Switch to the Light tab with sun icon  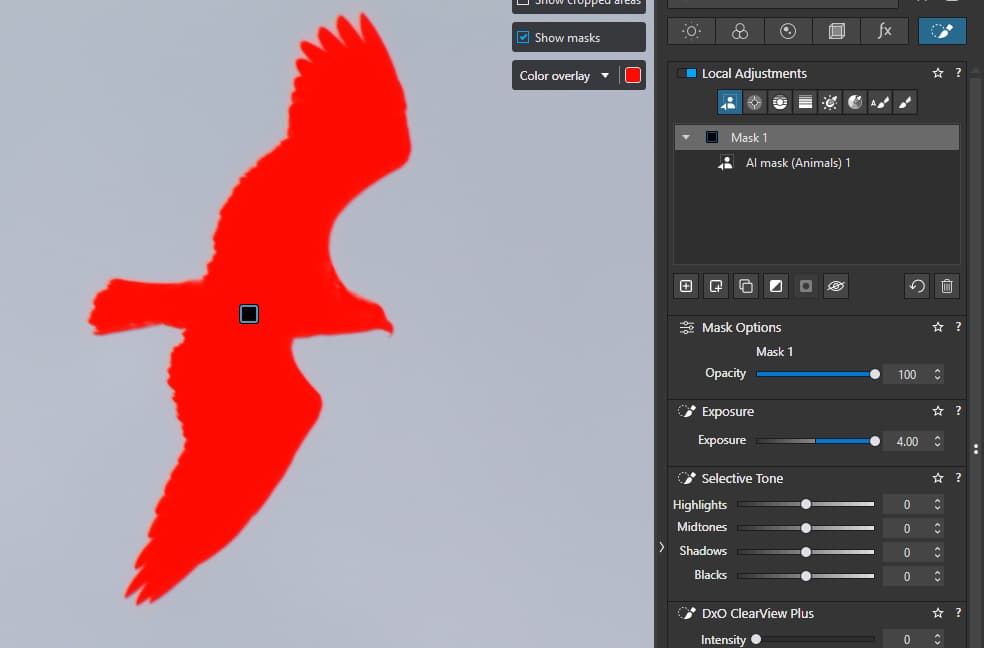tap(691, 31)
